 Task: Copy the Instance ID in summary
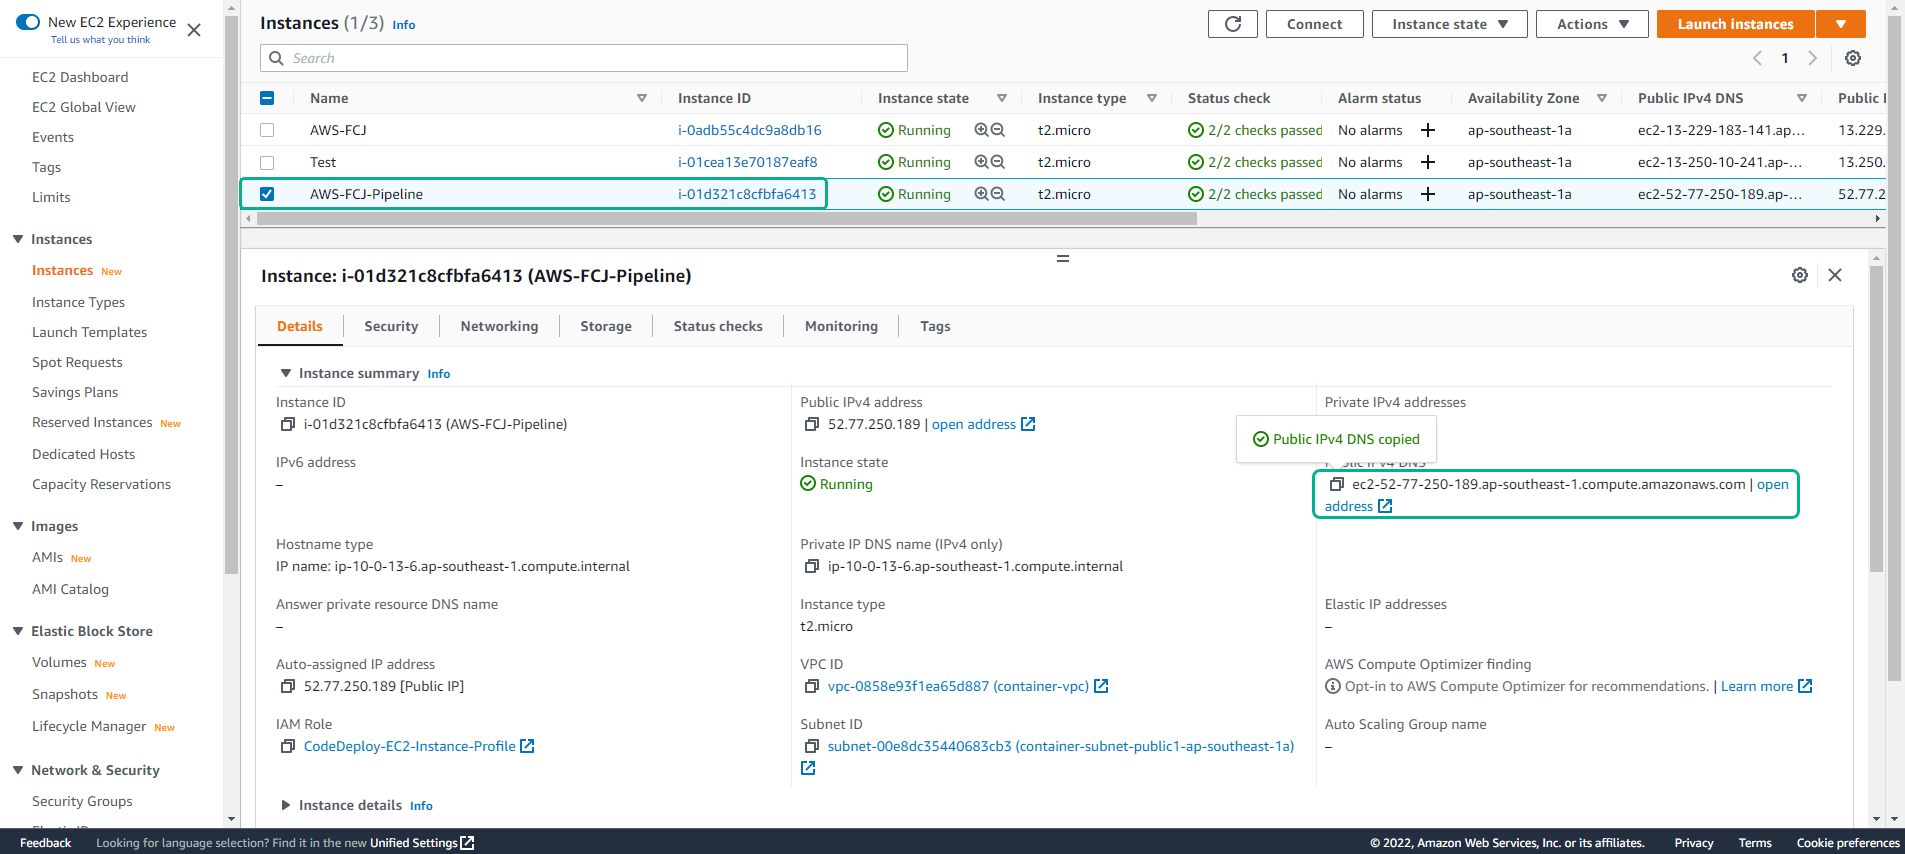point(288,424)
